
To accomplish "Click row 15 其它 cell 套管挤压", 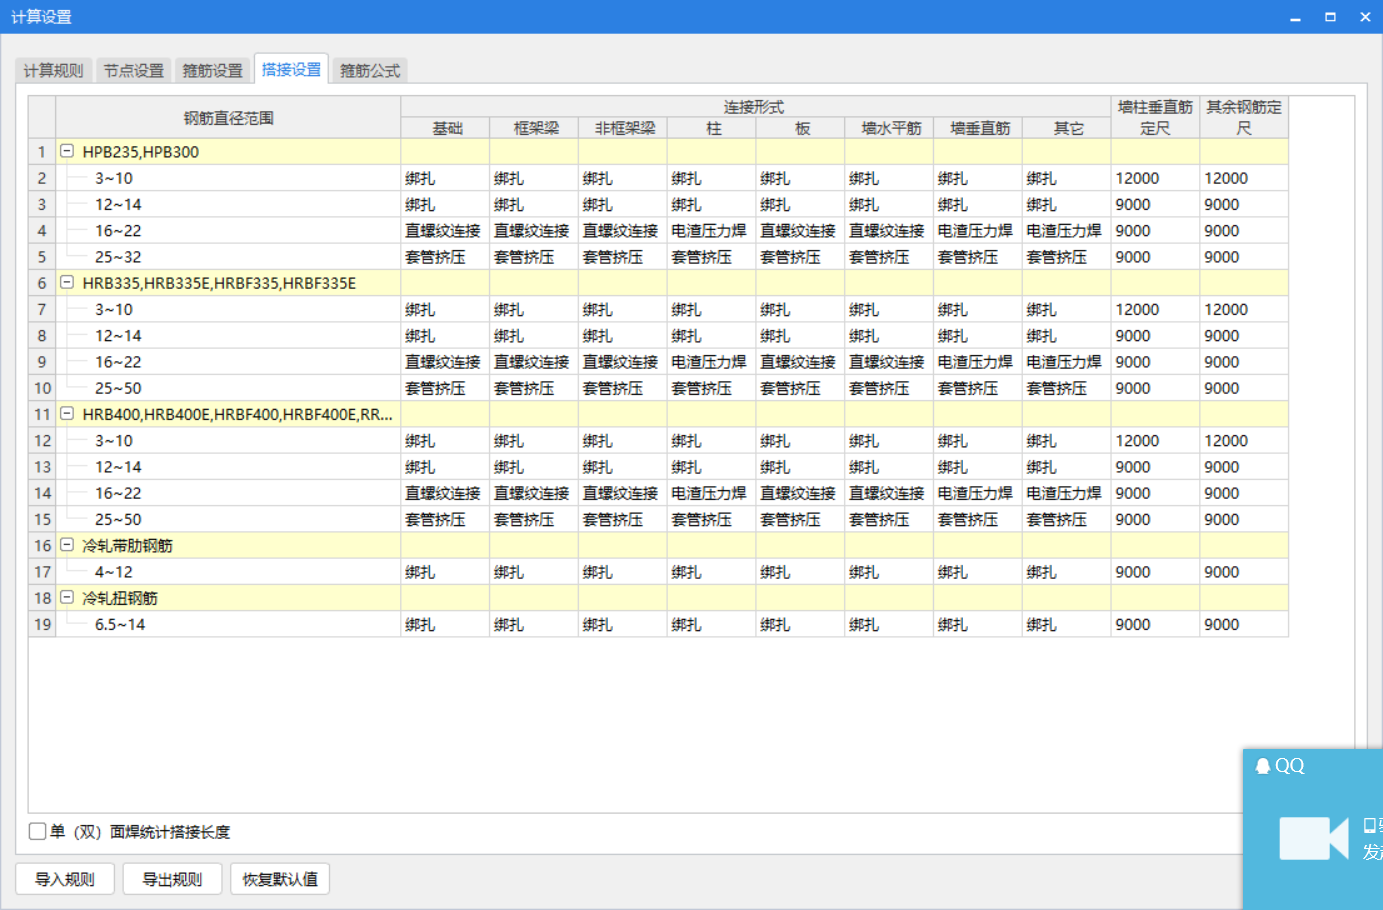I will (x=1066, y=519).
